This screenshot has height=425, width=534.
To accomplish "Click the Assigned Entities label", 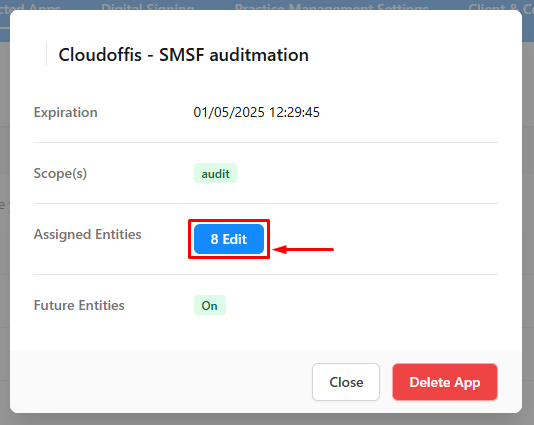I will [88, 234].
